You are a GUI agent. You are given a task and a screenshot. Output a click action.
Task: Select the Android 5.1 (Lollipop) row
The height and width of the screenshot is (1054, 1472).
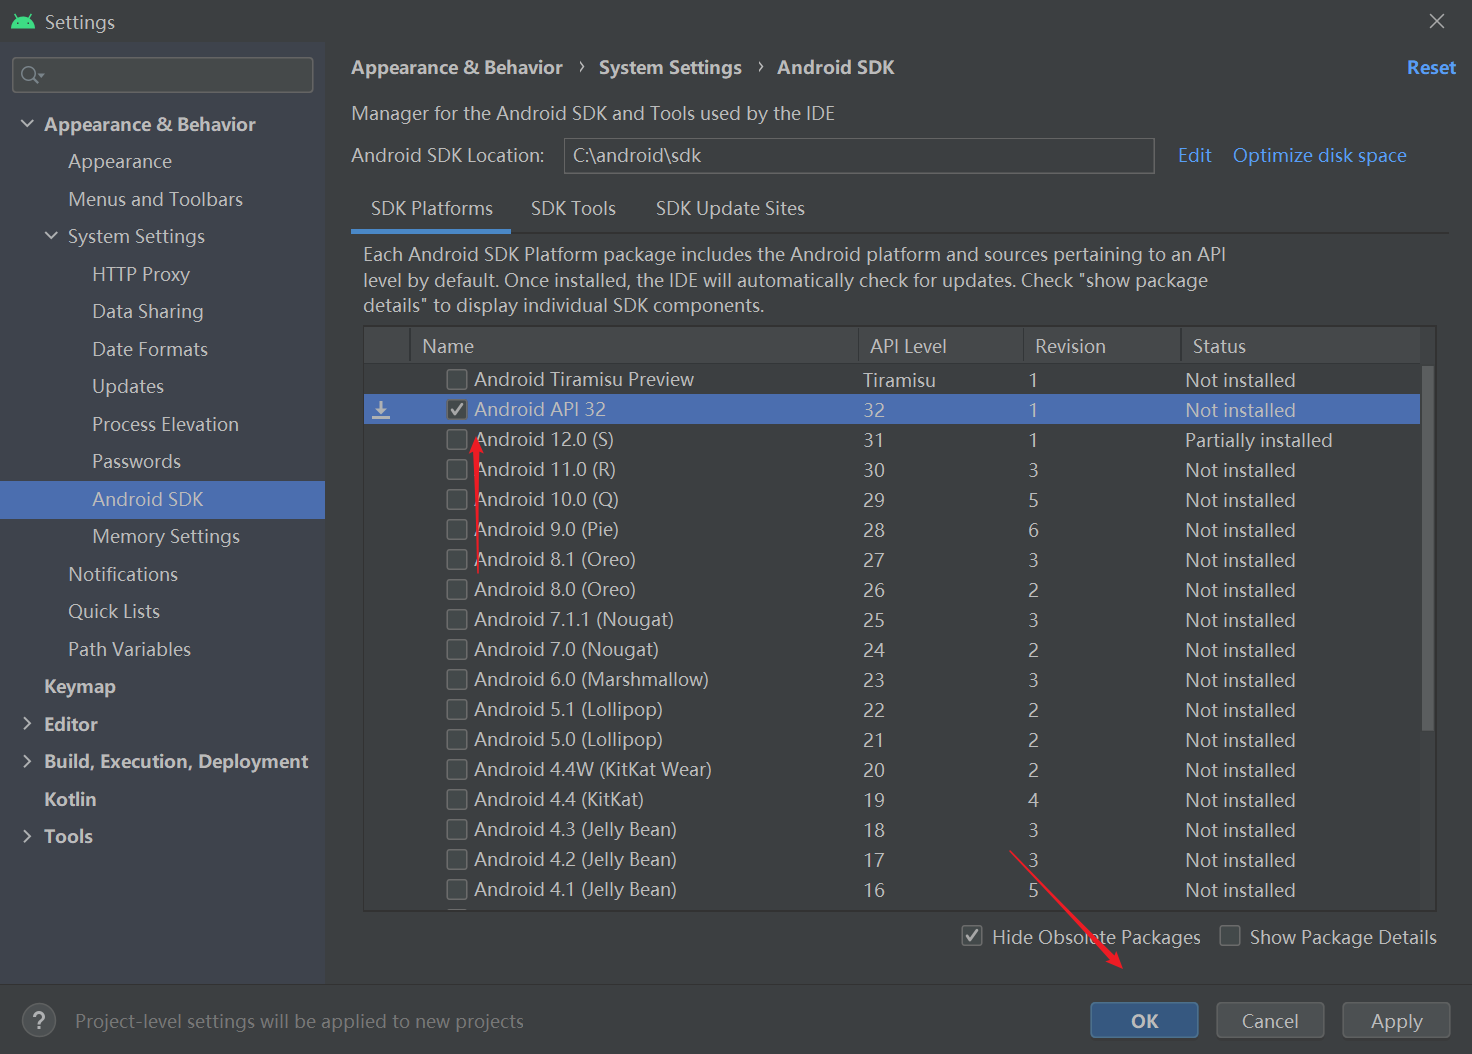(x=892, y=709)
